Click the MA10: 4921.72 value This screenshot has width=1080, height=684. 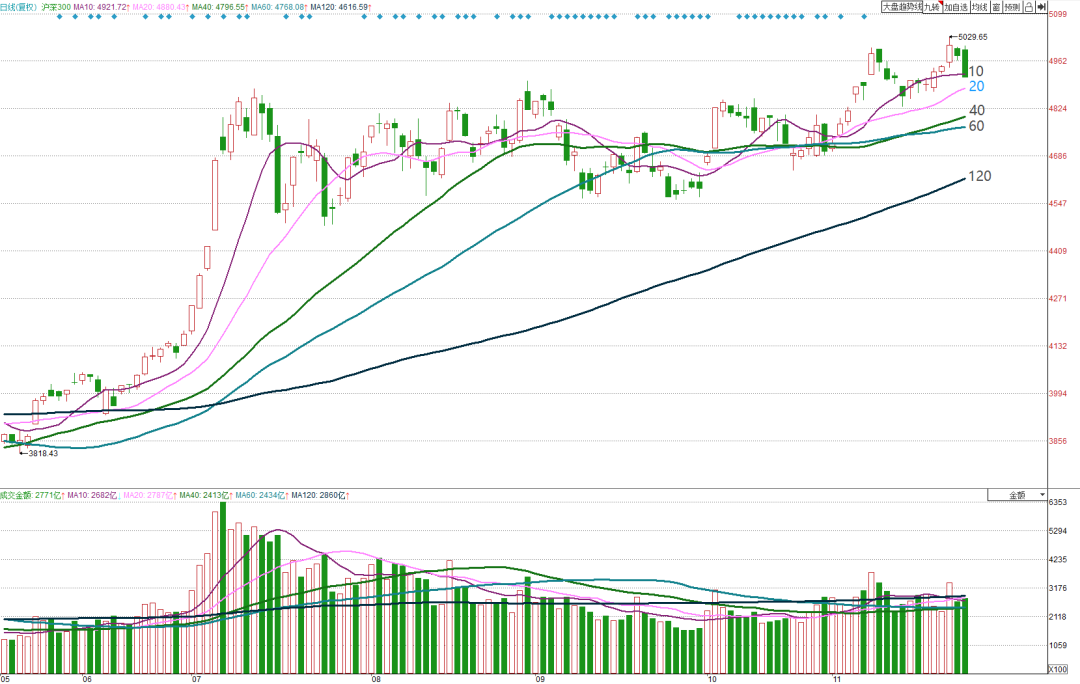pyautogui.click(x=100, y=7)
